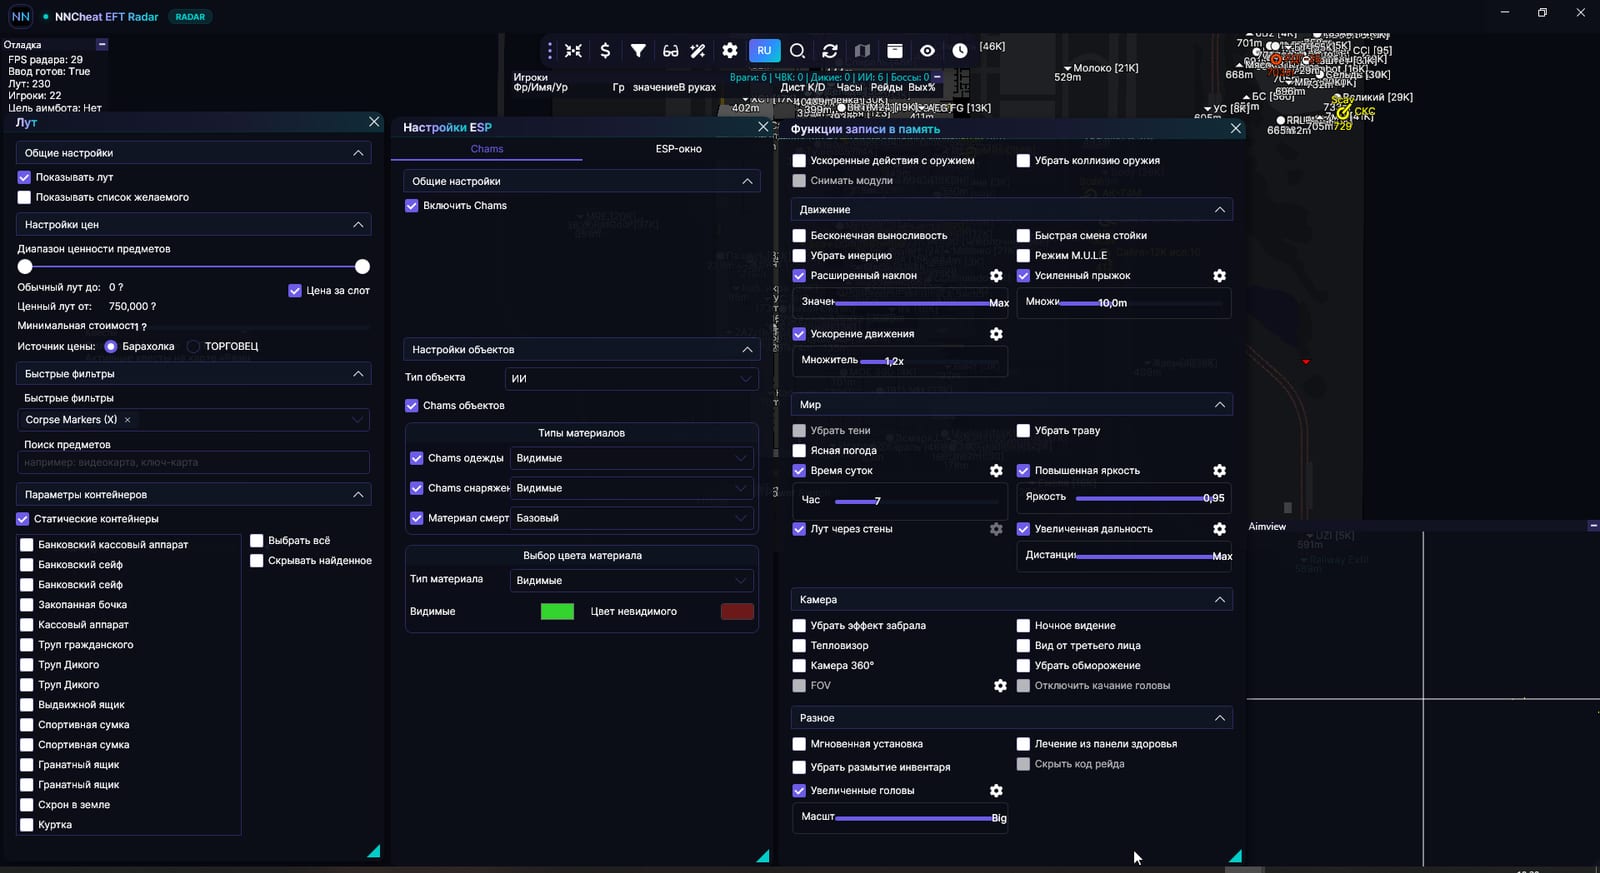Image resolution: width=1600 pixels, height=873 pixels.
Task: Open the gear settings icon in the top toolbar
Action: pos(730,50)
